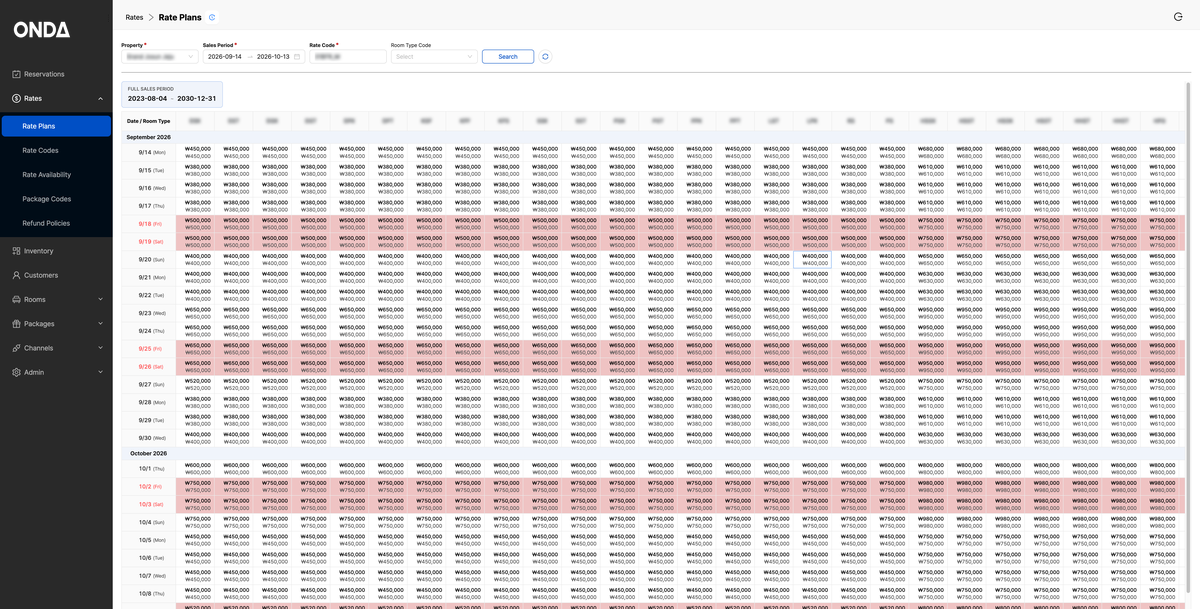Image resolution: width=1200 pixels, height=609 pixels.
Task: Select the 10/7 (Wed) date row label
Action: [152, 576]
